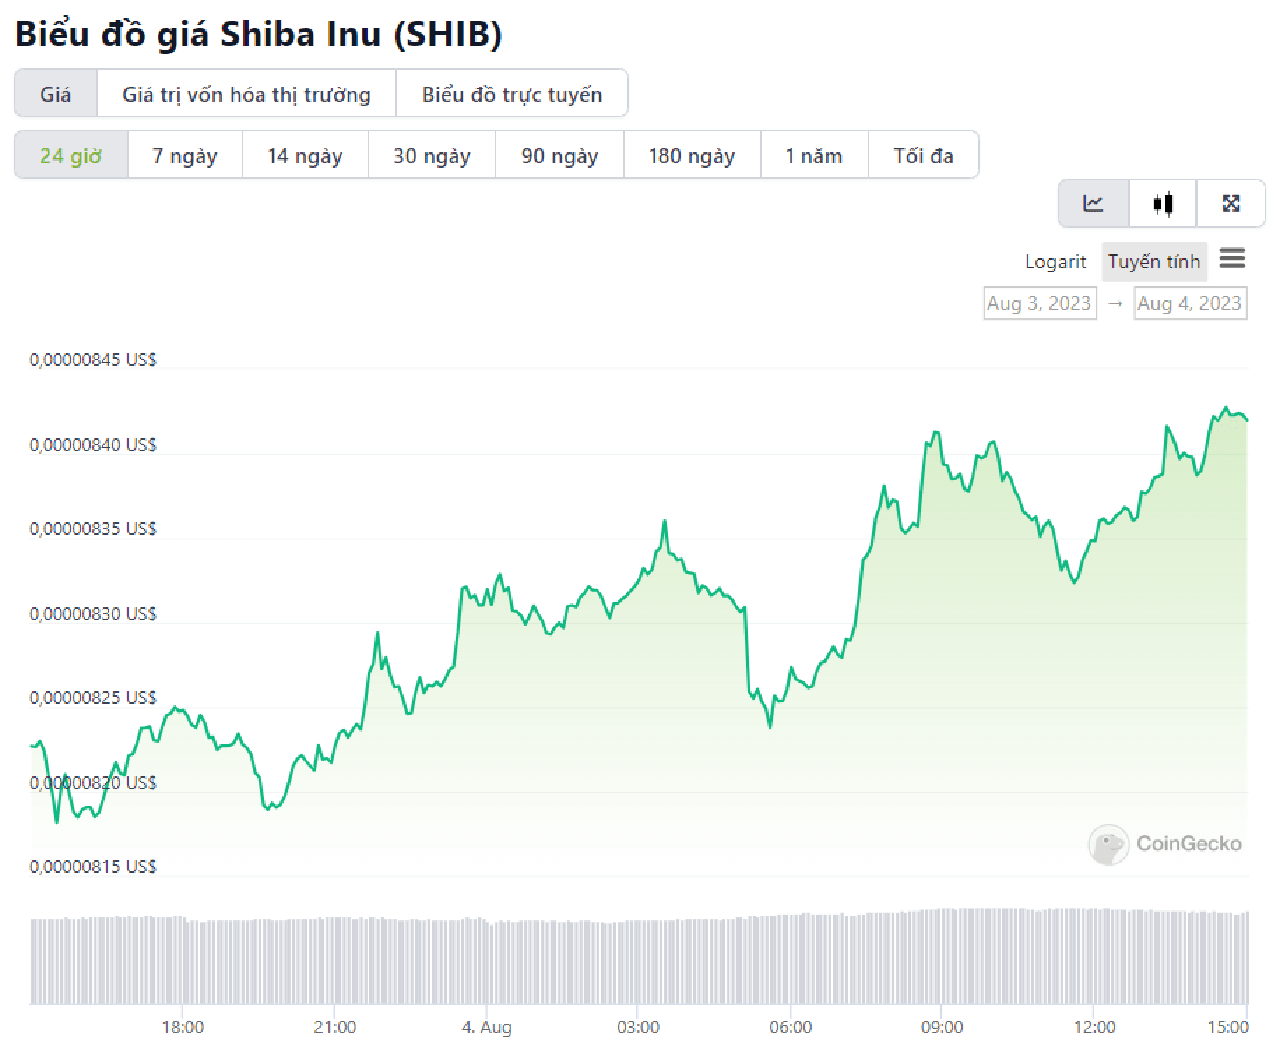Click the 06:00 time axis label
The width and height of the screenshot is (1280, 1064).
click(x=790, y=1027)
